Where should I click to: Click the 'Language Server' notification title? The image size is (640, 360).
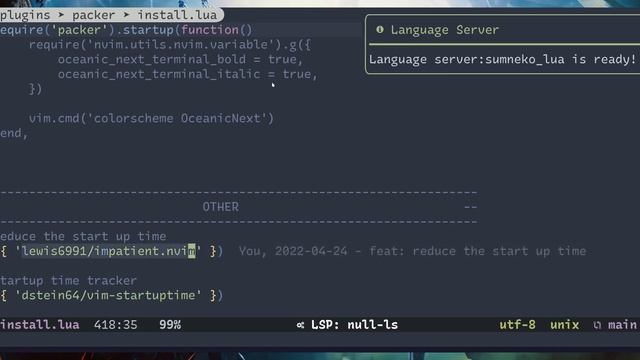pos(444,30)
